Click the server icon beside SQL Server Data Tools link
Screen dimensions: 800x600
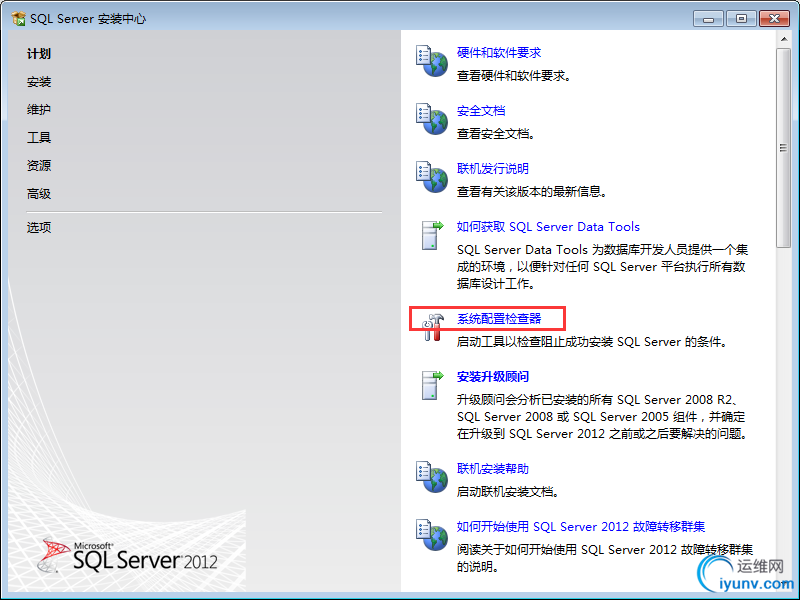[x=432, y=235]
